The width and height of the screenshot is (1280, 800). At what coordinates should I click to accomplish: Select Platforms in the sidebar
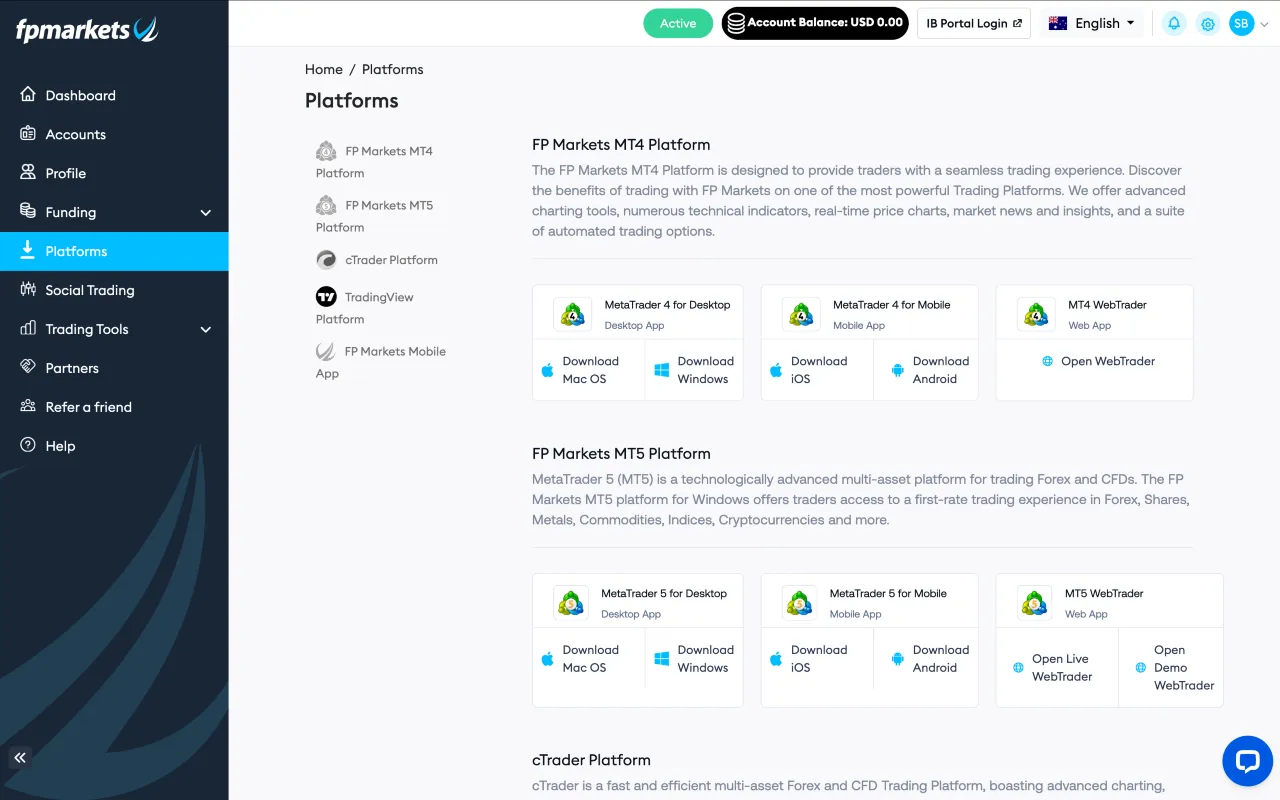click(114, 251)
